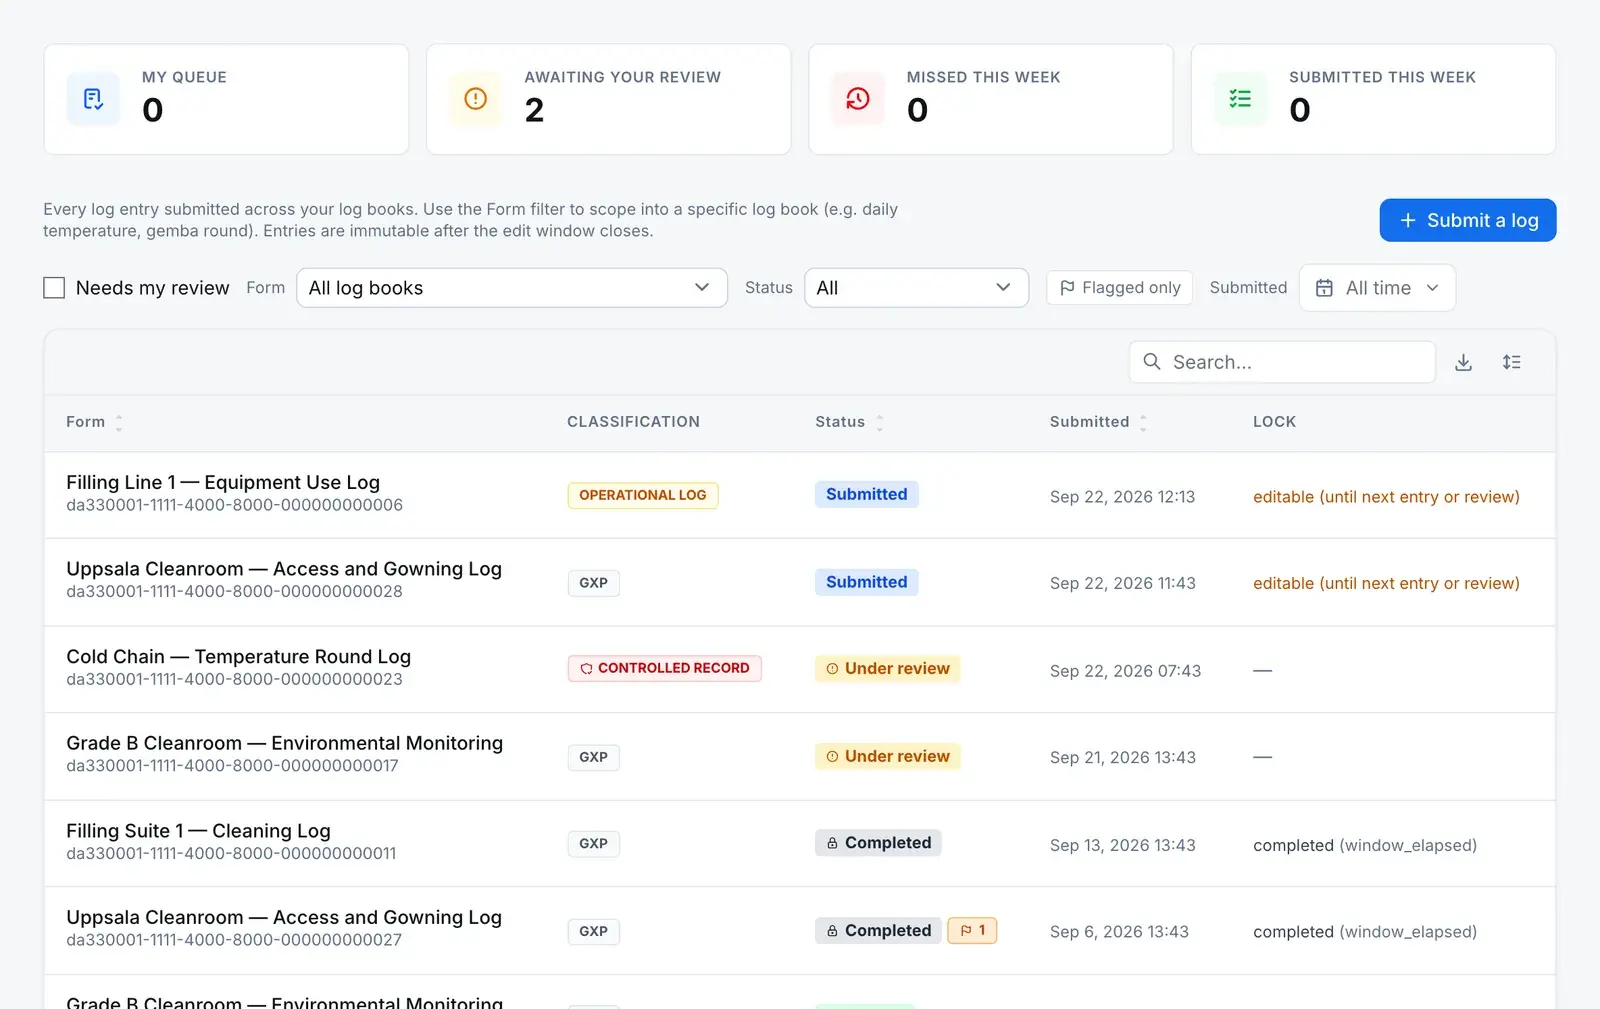Screen dimensions: 1600x1009
Task: Toggle the Flagged only filter
Action: click(1119, 287)
